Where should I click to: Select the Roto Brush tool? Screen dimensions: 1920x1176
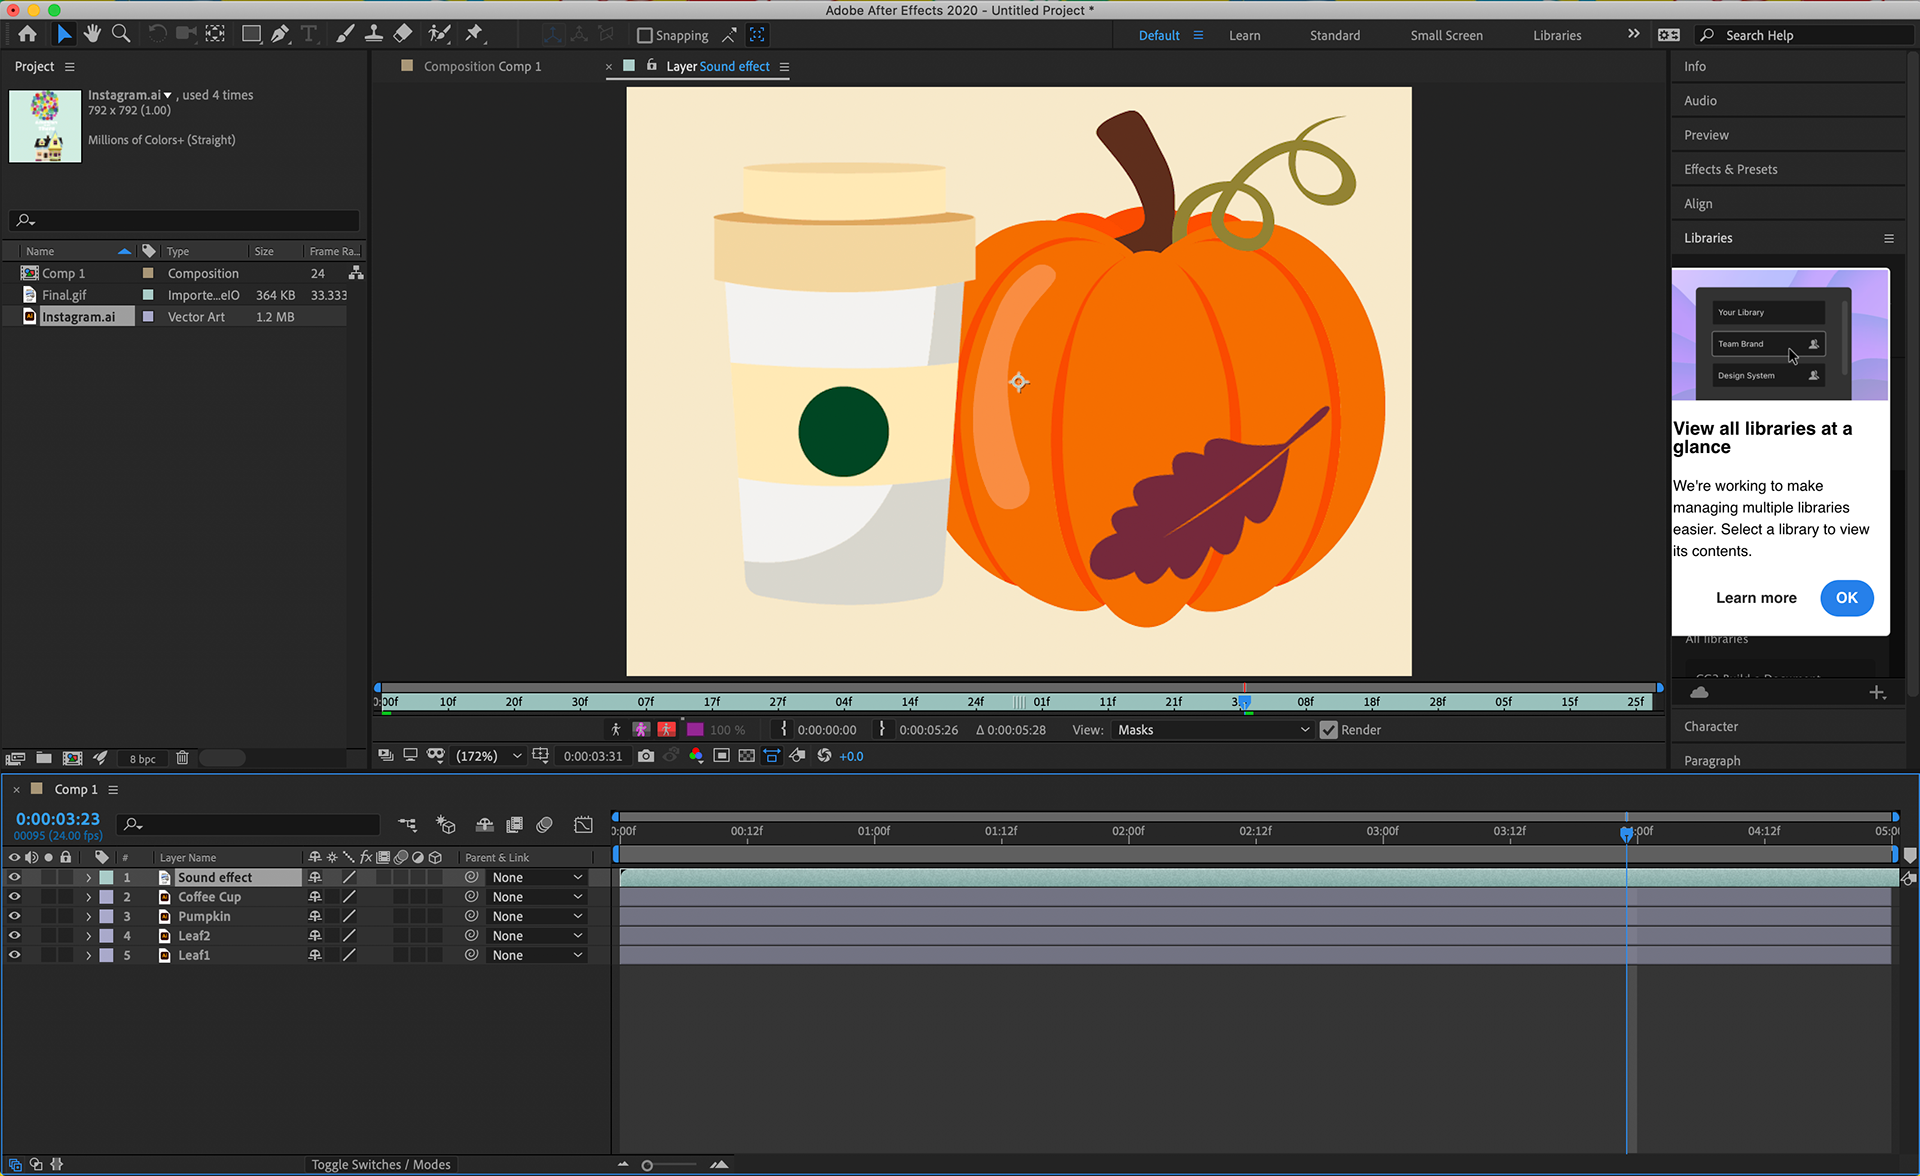(x=438, y=34)
